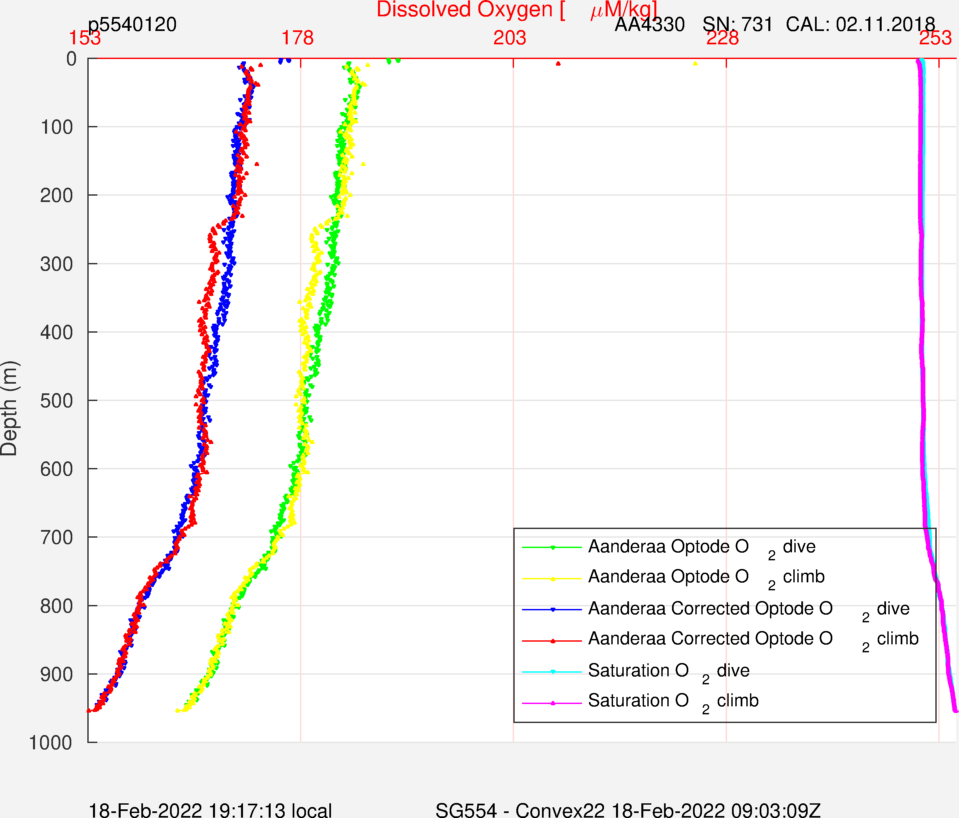Screen dimensions: 959x818
Task: Click the local timestamp text at bottom left
Action: coord(210,809)
